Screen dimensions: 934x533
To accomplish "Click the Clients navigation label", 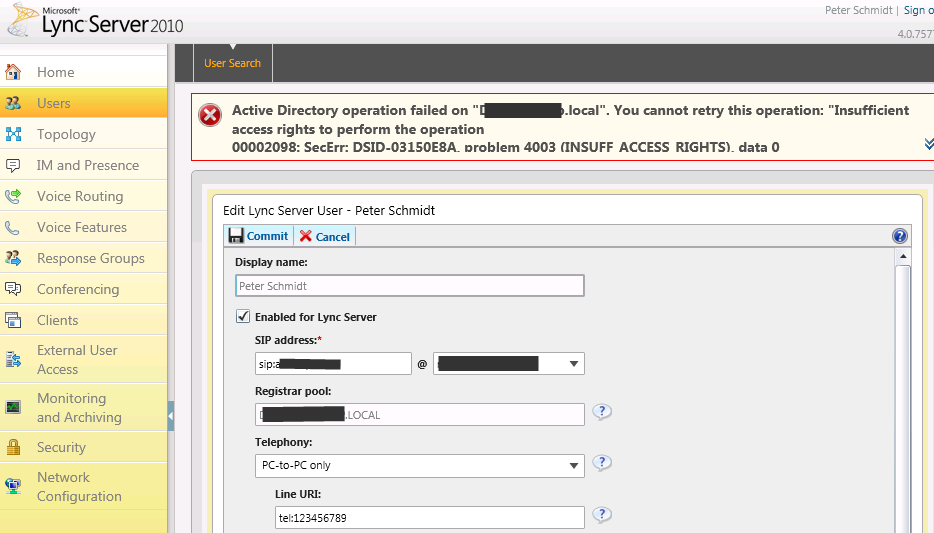I will [x=57, y=320].
